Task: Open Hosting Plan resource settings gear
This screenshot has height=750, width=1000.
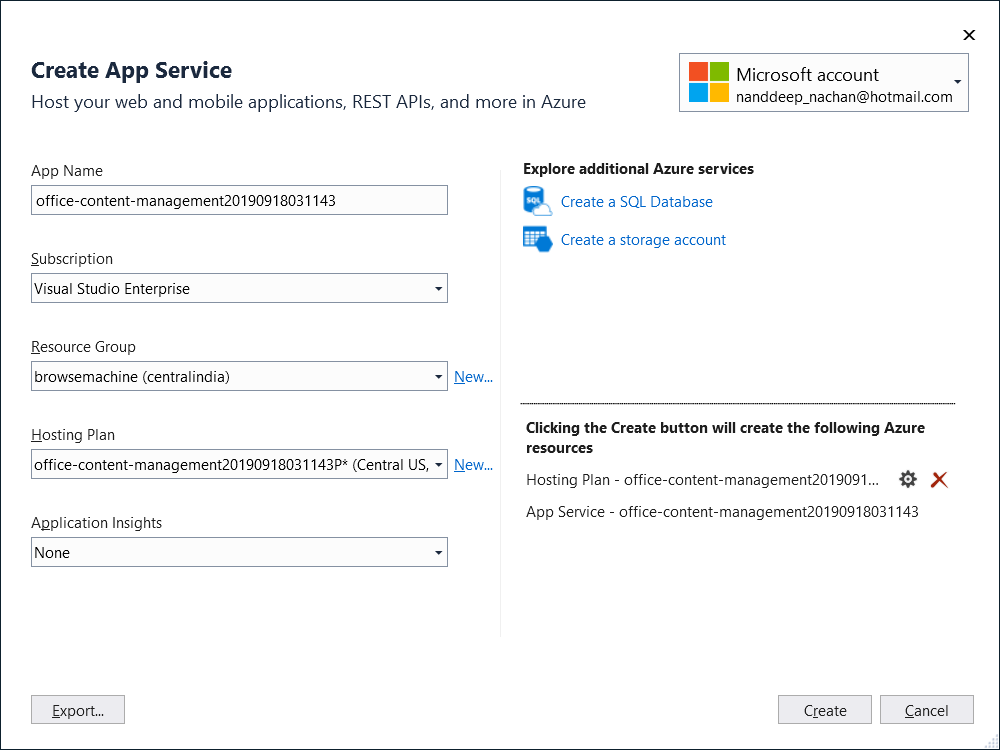Action: [907, 480]
